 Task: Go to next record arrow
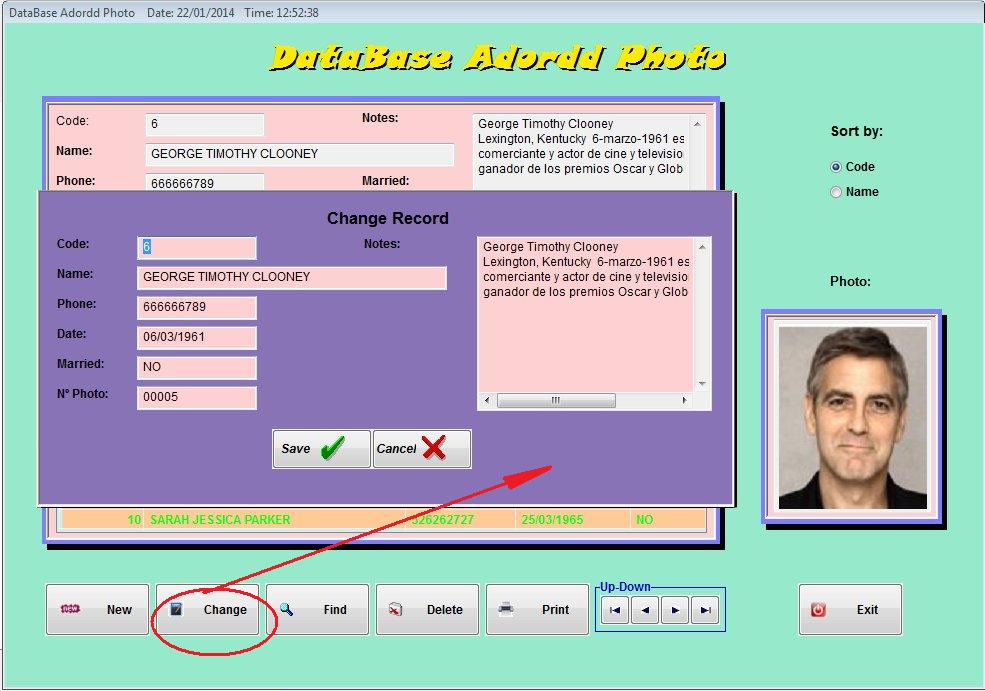point(675,609)
